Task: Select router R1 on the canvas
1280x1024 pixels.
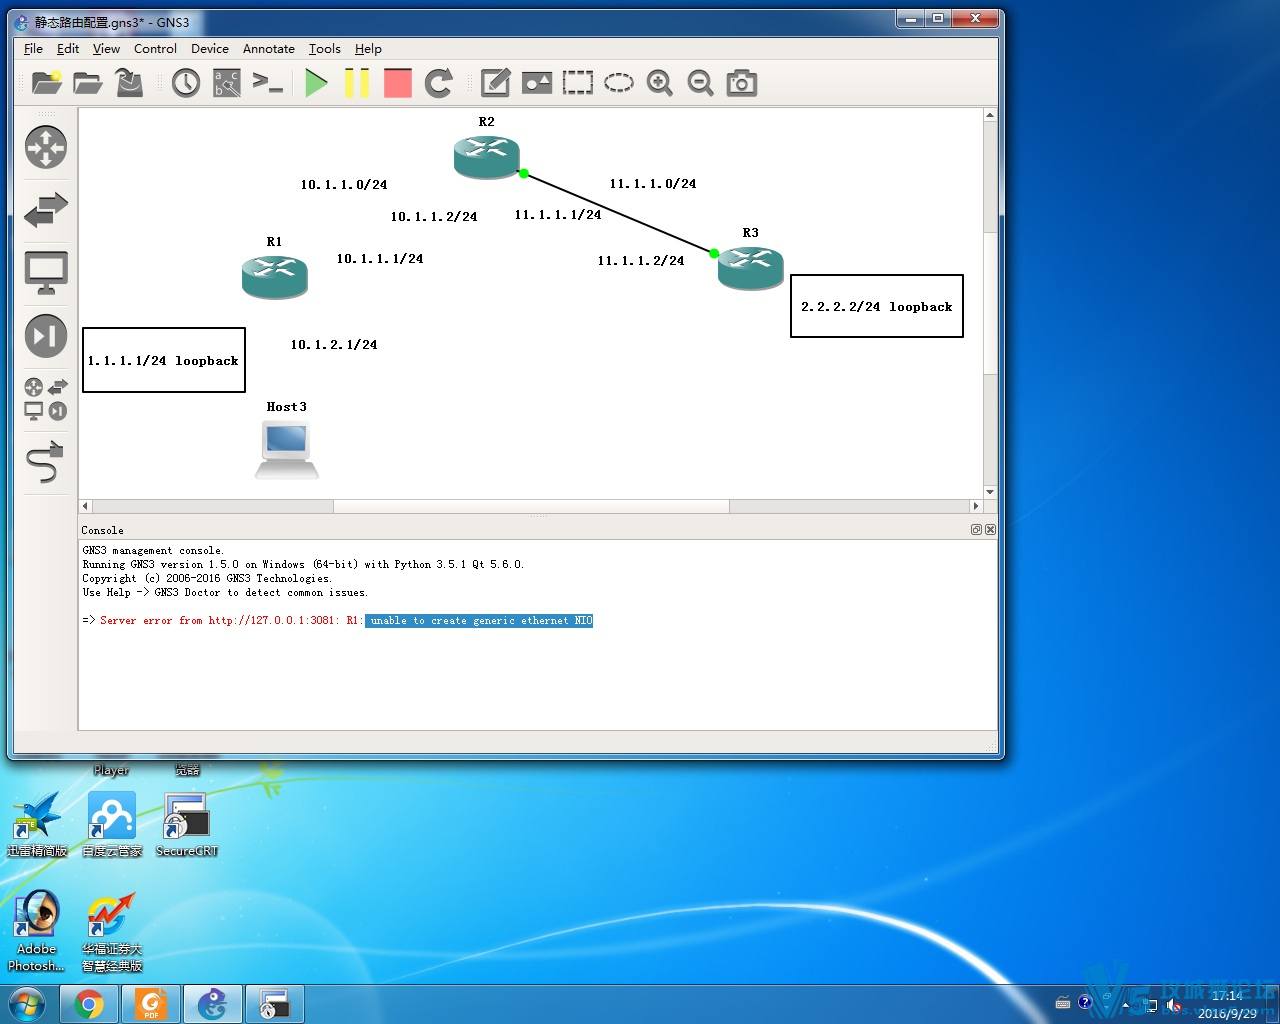Action: 275,277
